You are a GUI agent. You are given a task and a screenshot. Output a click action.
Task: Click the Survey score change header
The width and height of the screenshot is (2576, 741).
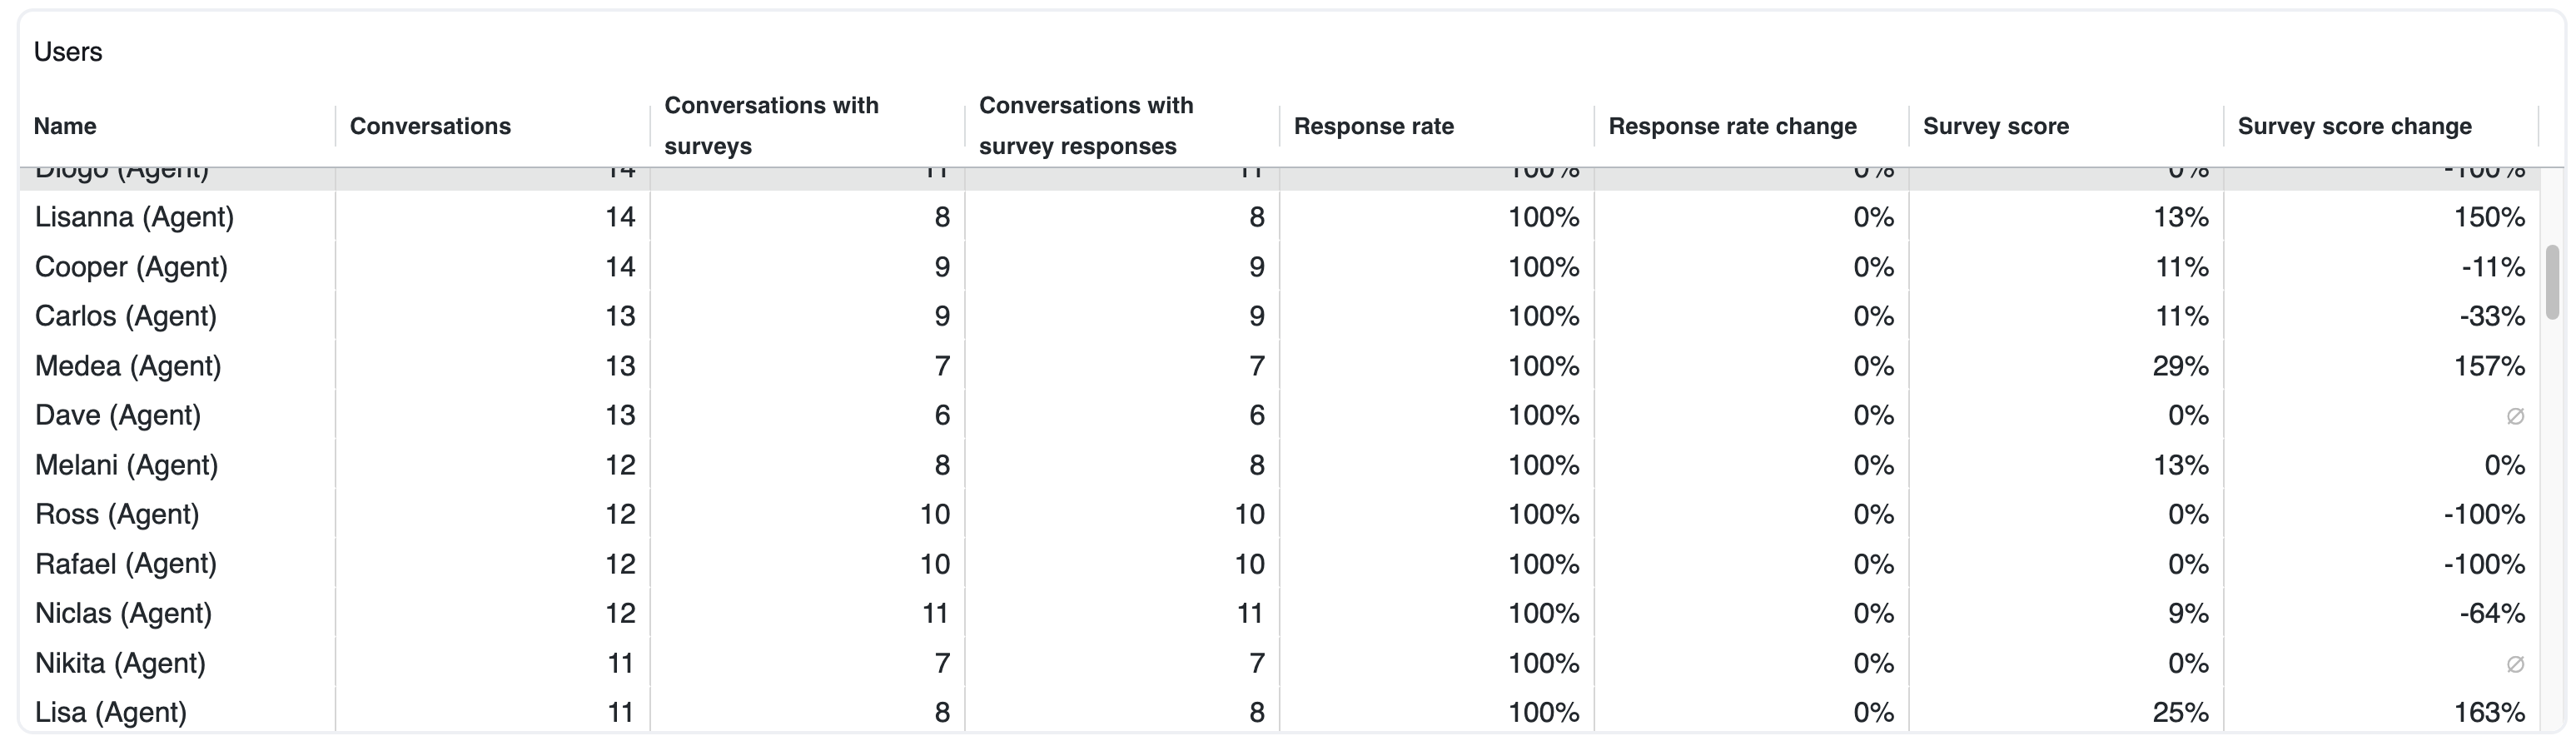pos(2354,126)
